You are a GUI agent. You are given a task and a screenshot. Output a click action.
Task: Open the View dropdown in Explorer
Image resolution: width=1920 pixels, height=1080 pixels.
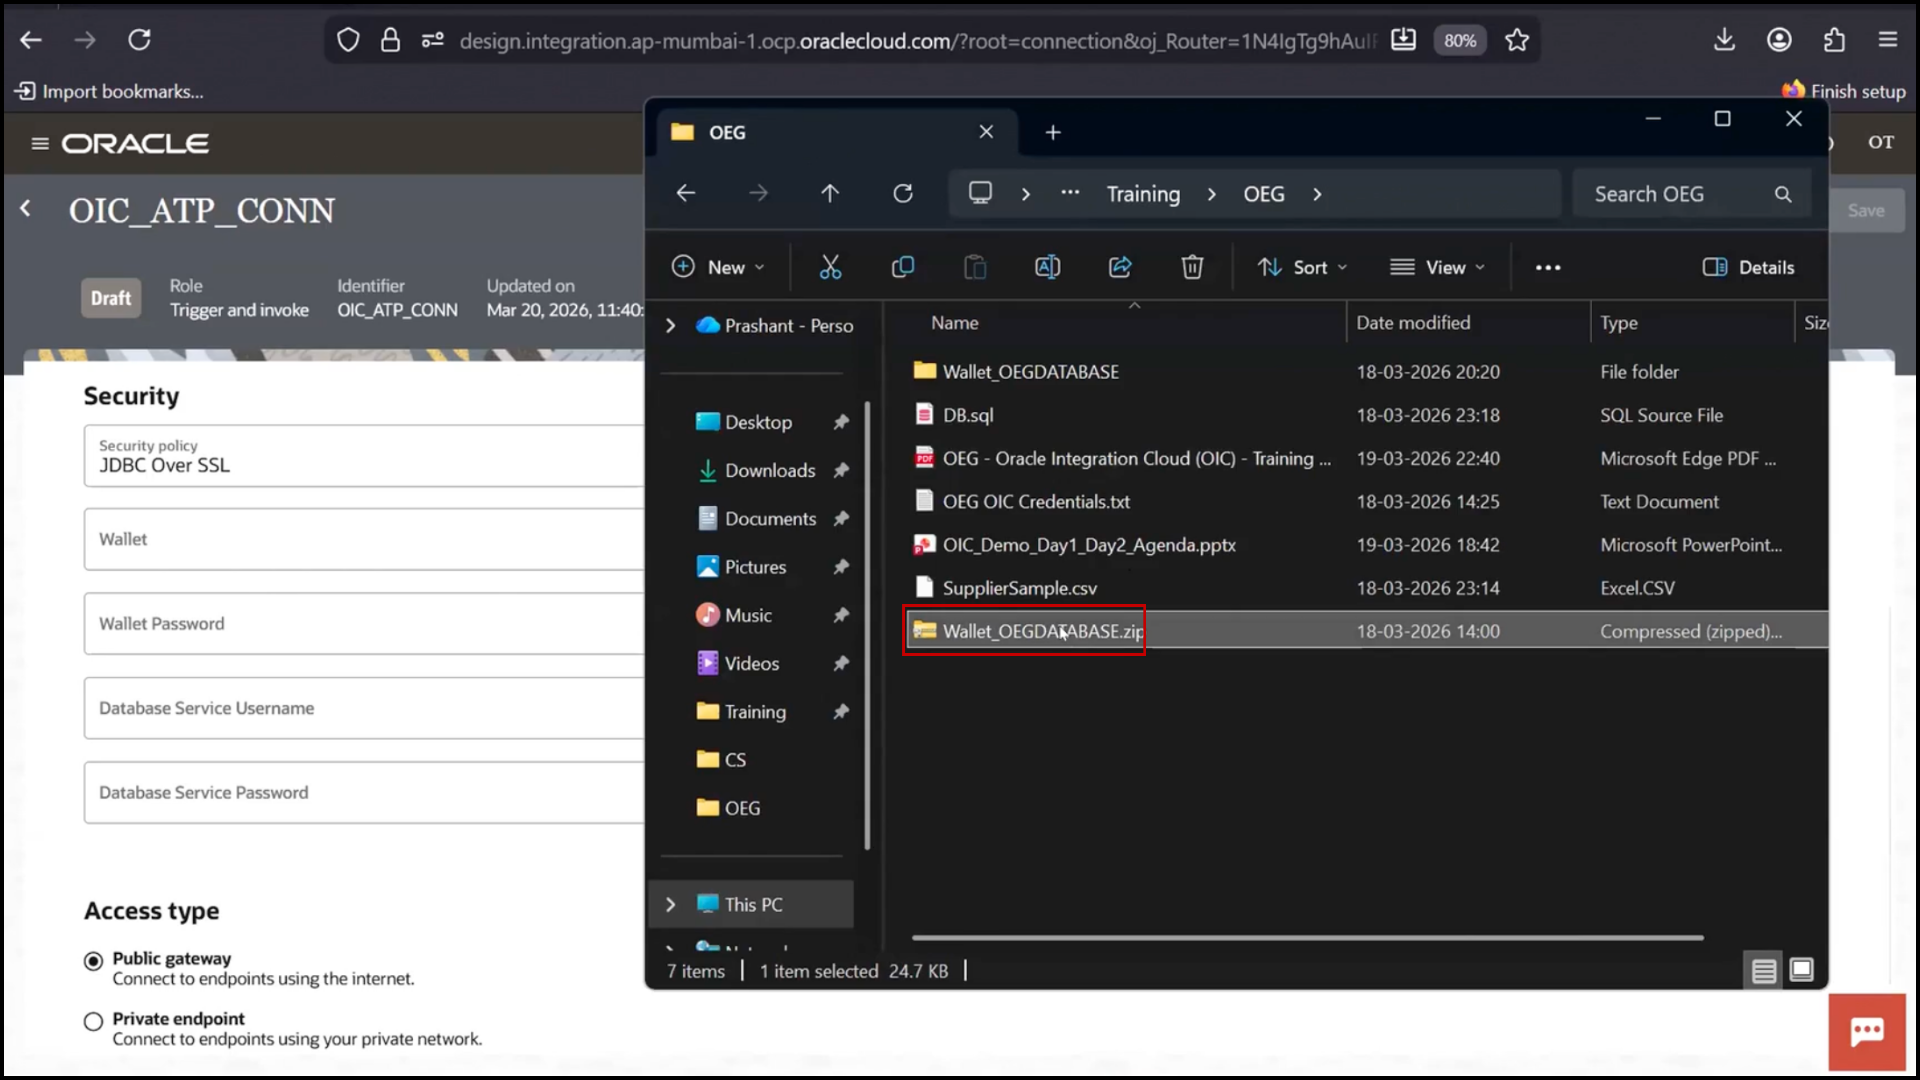[1438, 267]
